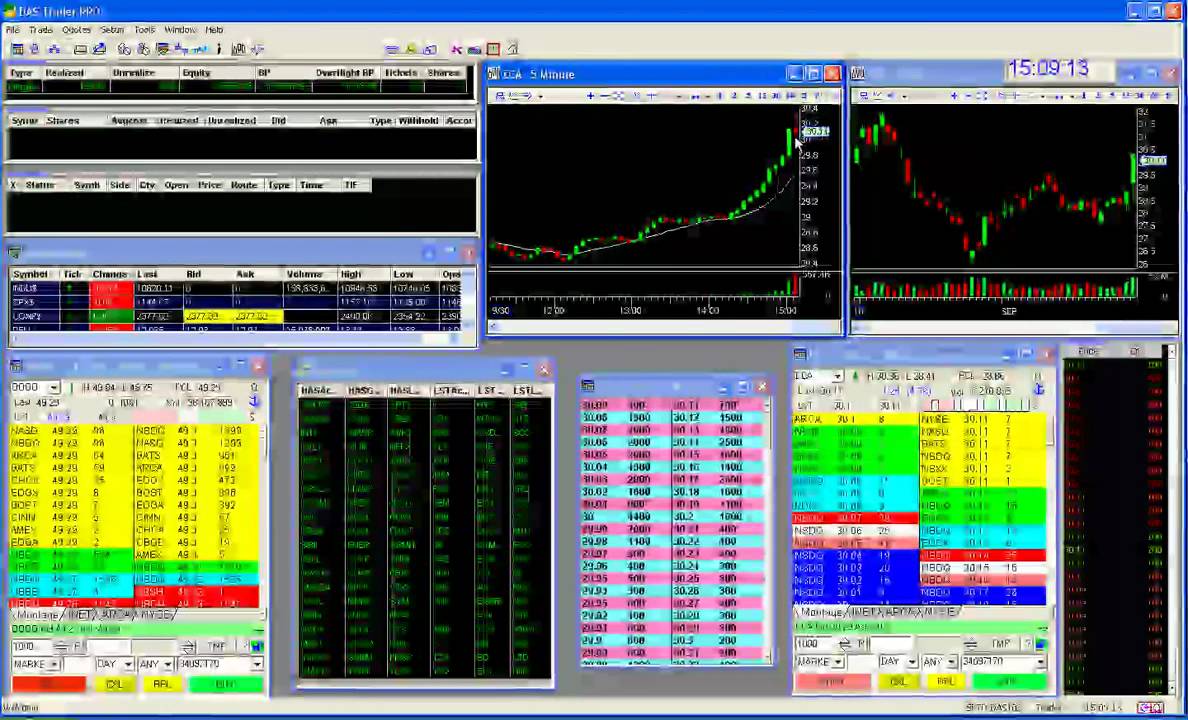
Task: Open the Quotes menu
Action: coord(76,30)
